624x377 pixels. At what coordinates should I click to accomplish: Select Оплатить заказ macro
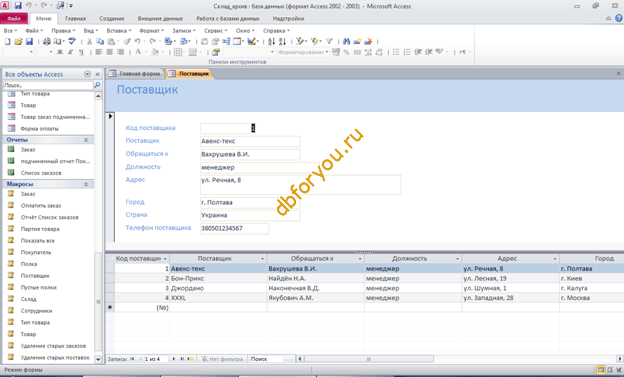41,206
